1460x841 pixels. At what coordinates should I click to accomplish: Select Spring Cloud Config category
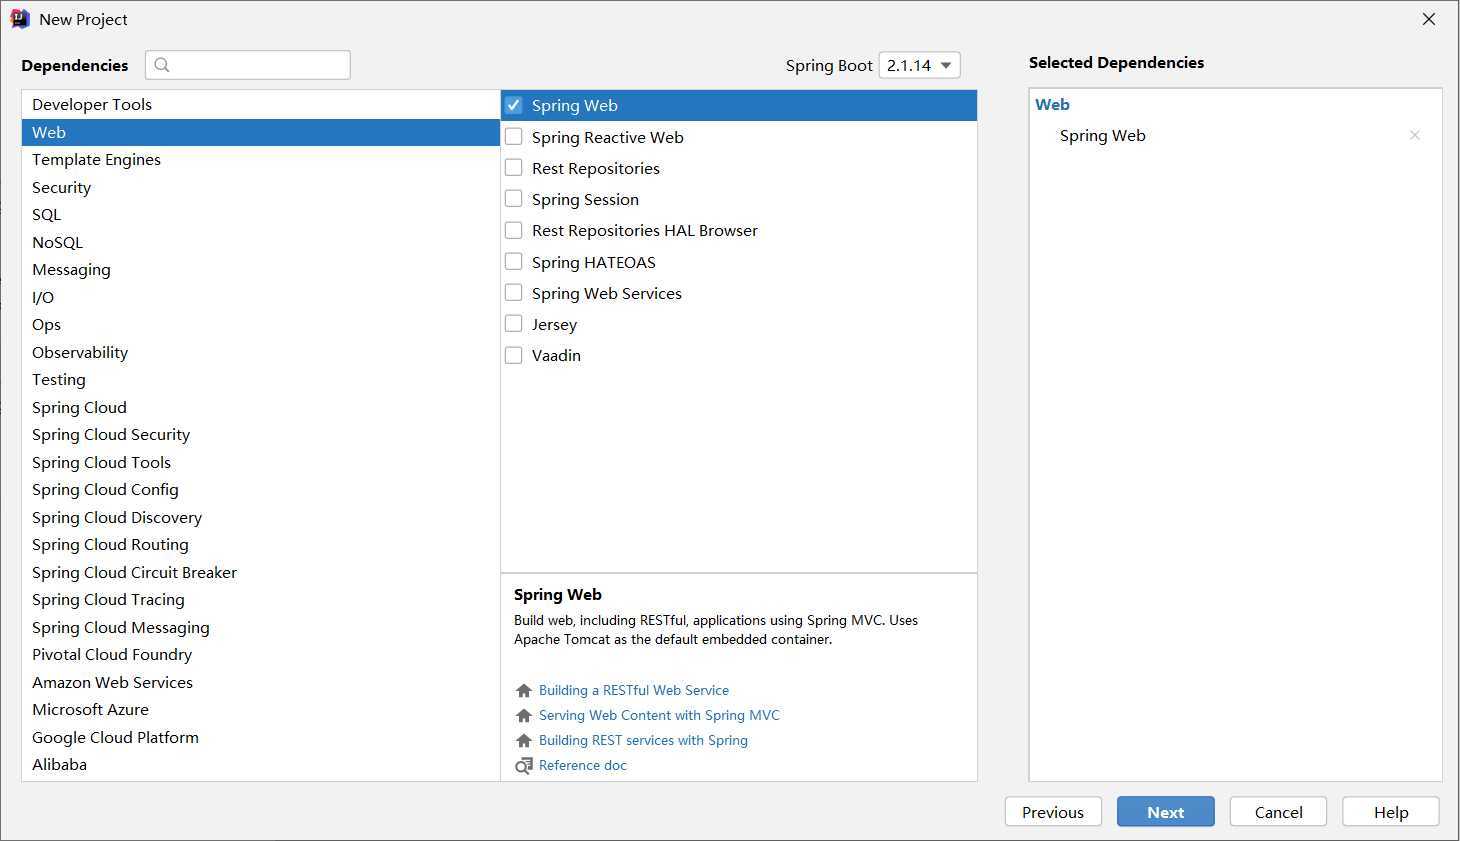[x=260, y=489]
